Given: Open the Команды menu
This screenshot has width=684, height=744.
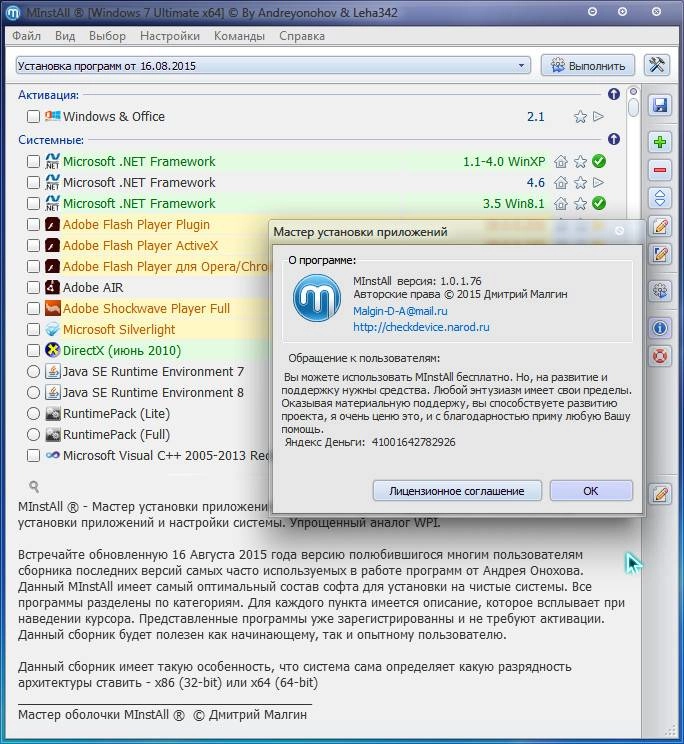Looking at the screenshot, I should (x=239, y=36).
